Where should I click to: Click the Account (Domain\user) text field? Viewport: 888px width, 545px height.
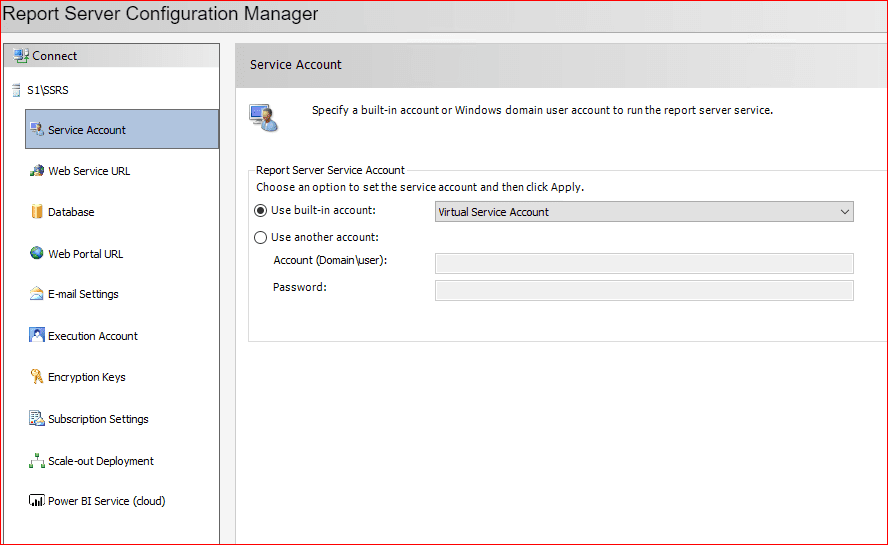643,263
